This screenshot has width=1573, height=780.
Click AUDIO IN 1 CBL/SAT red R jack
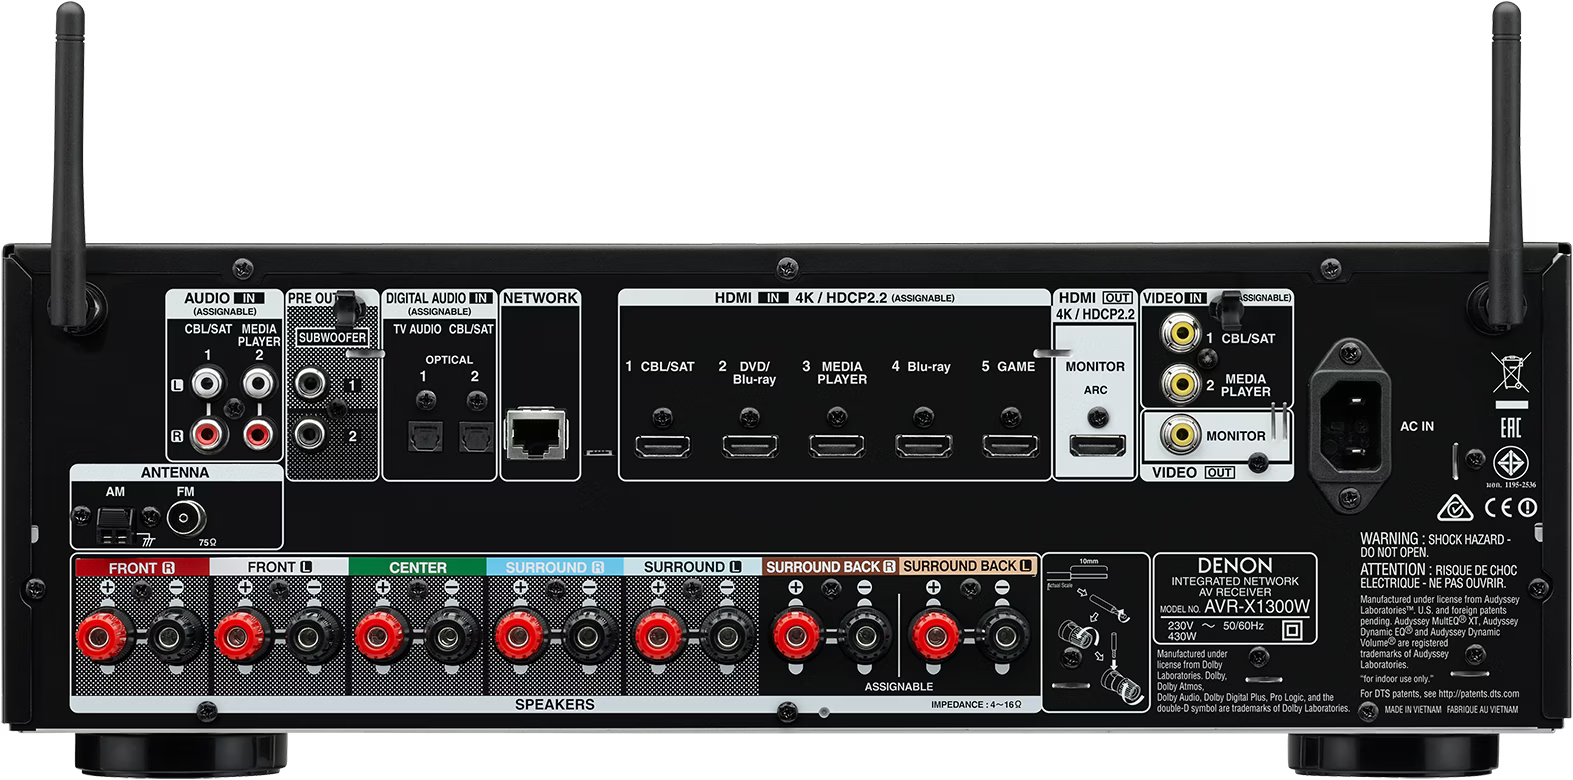pyautogui.click(x=207, y=434)
